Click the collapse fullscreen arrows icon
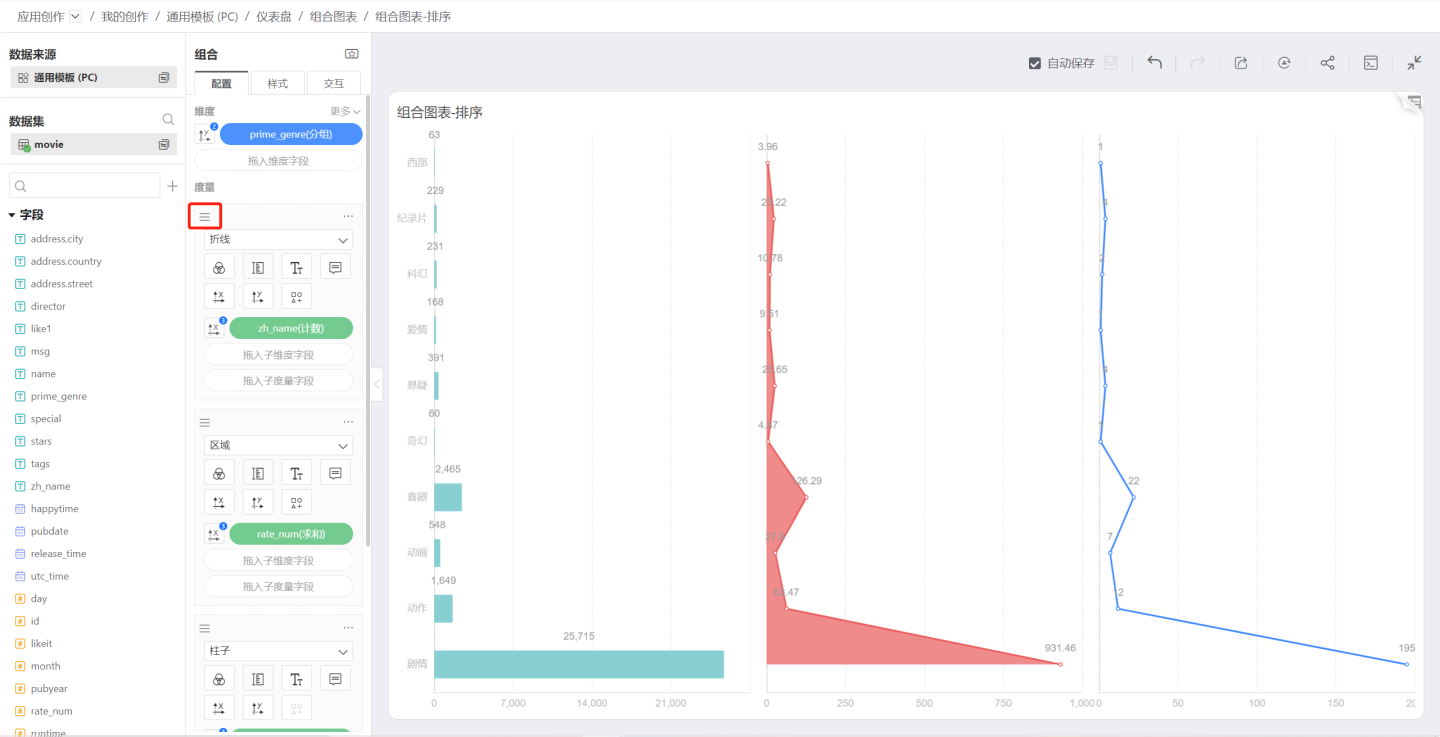The width and height of the screenshot is (1440, 737). (x=1414, y=63)
